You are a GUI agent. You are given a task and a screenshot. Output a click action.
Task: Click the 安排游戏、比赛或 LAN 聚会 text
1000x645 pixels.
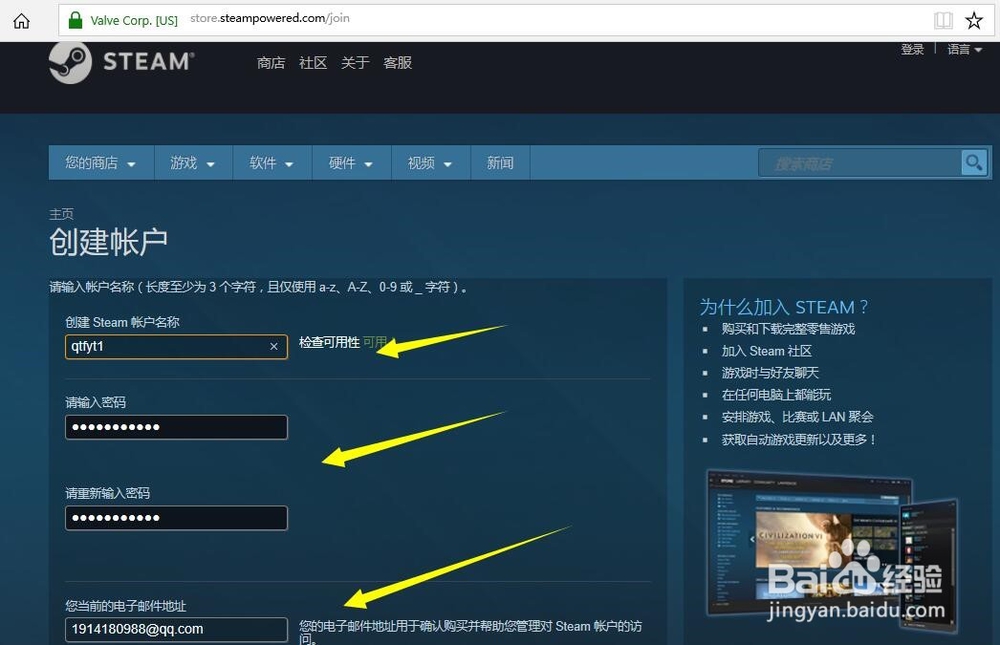(797, 417)
